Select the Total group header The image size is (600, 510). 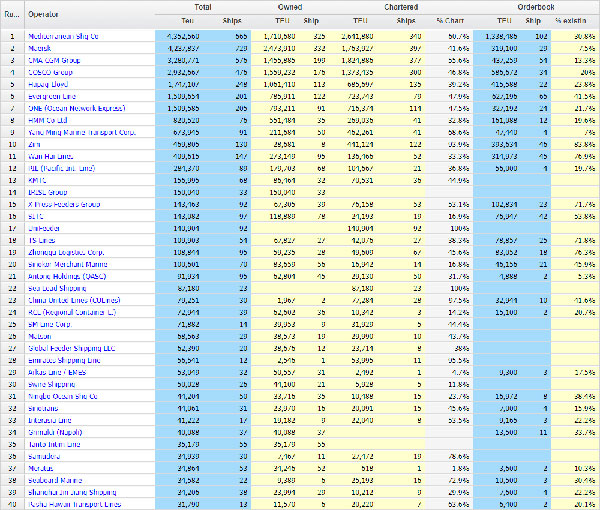(202, 7)
